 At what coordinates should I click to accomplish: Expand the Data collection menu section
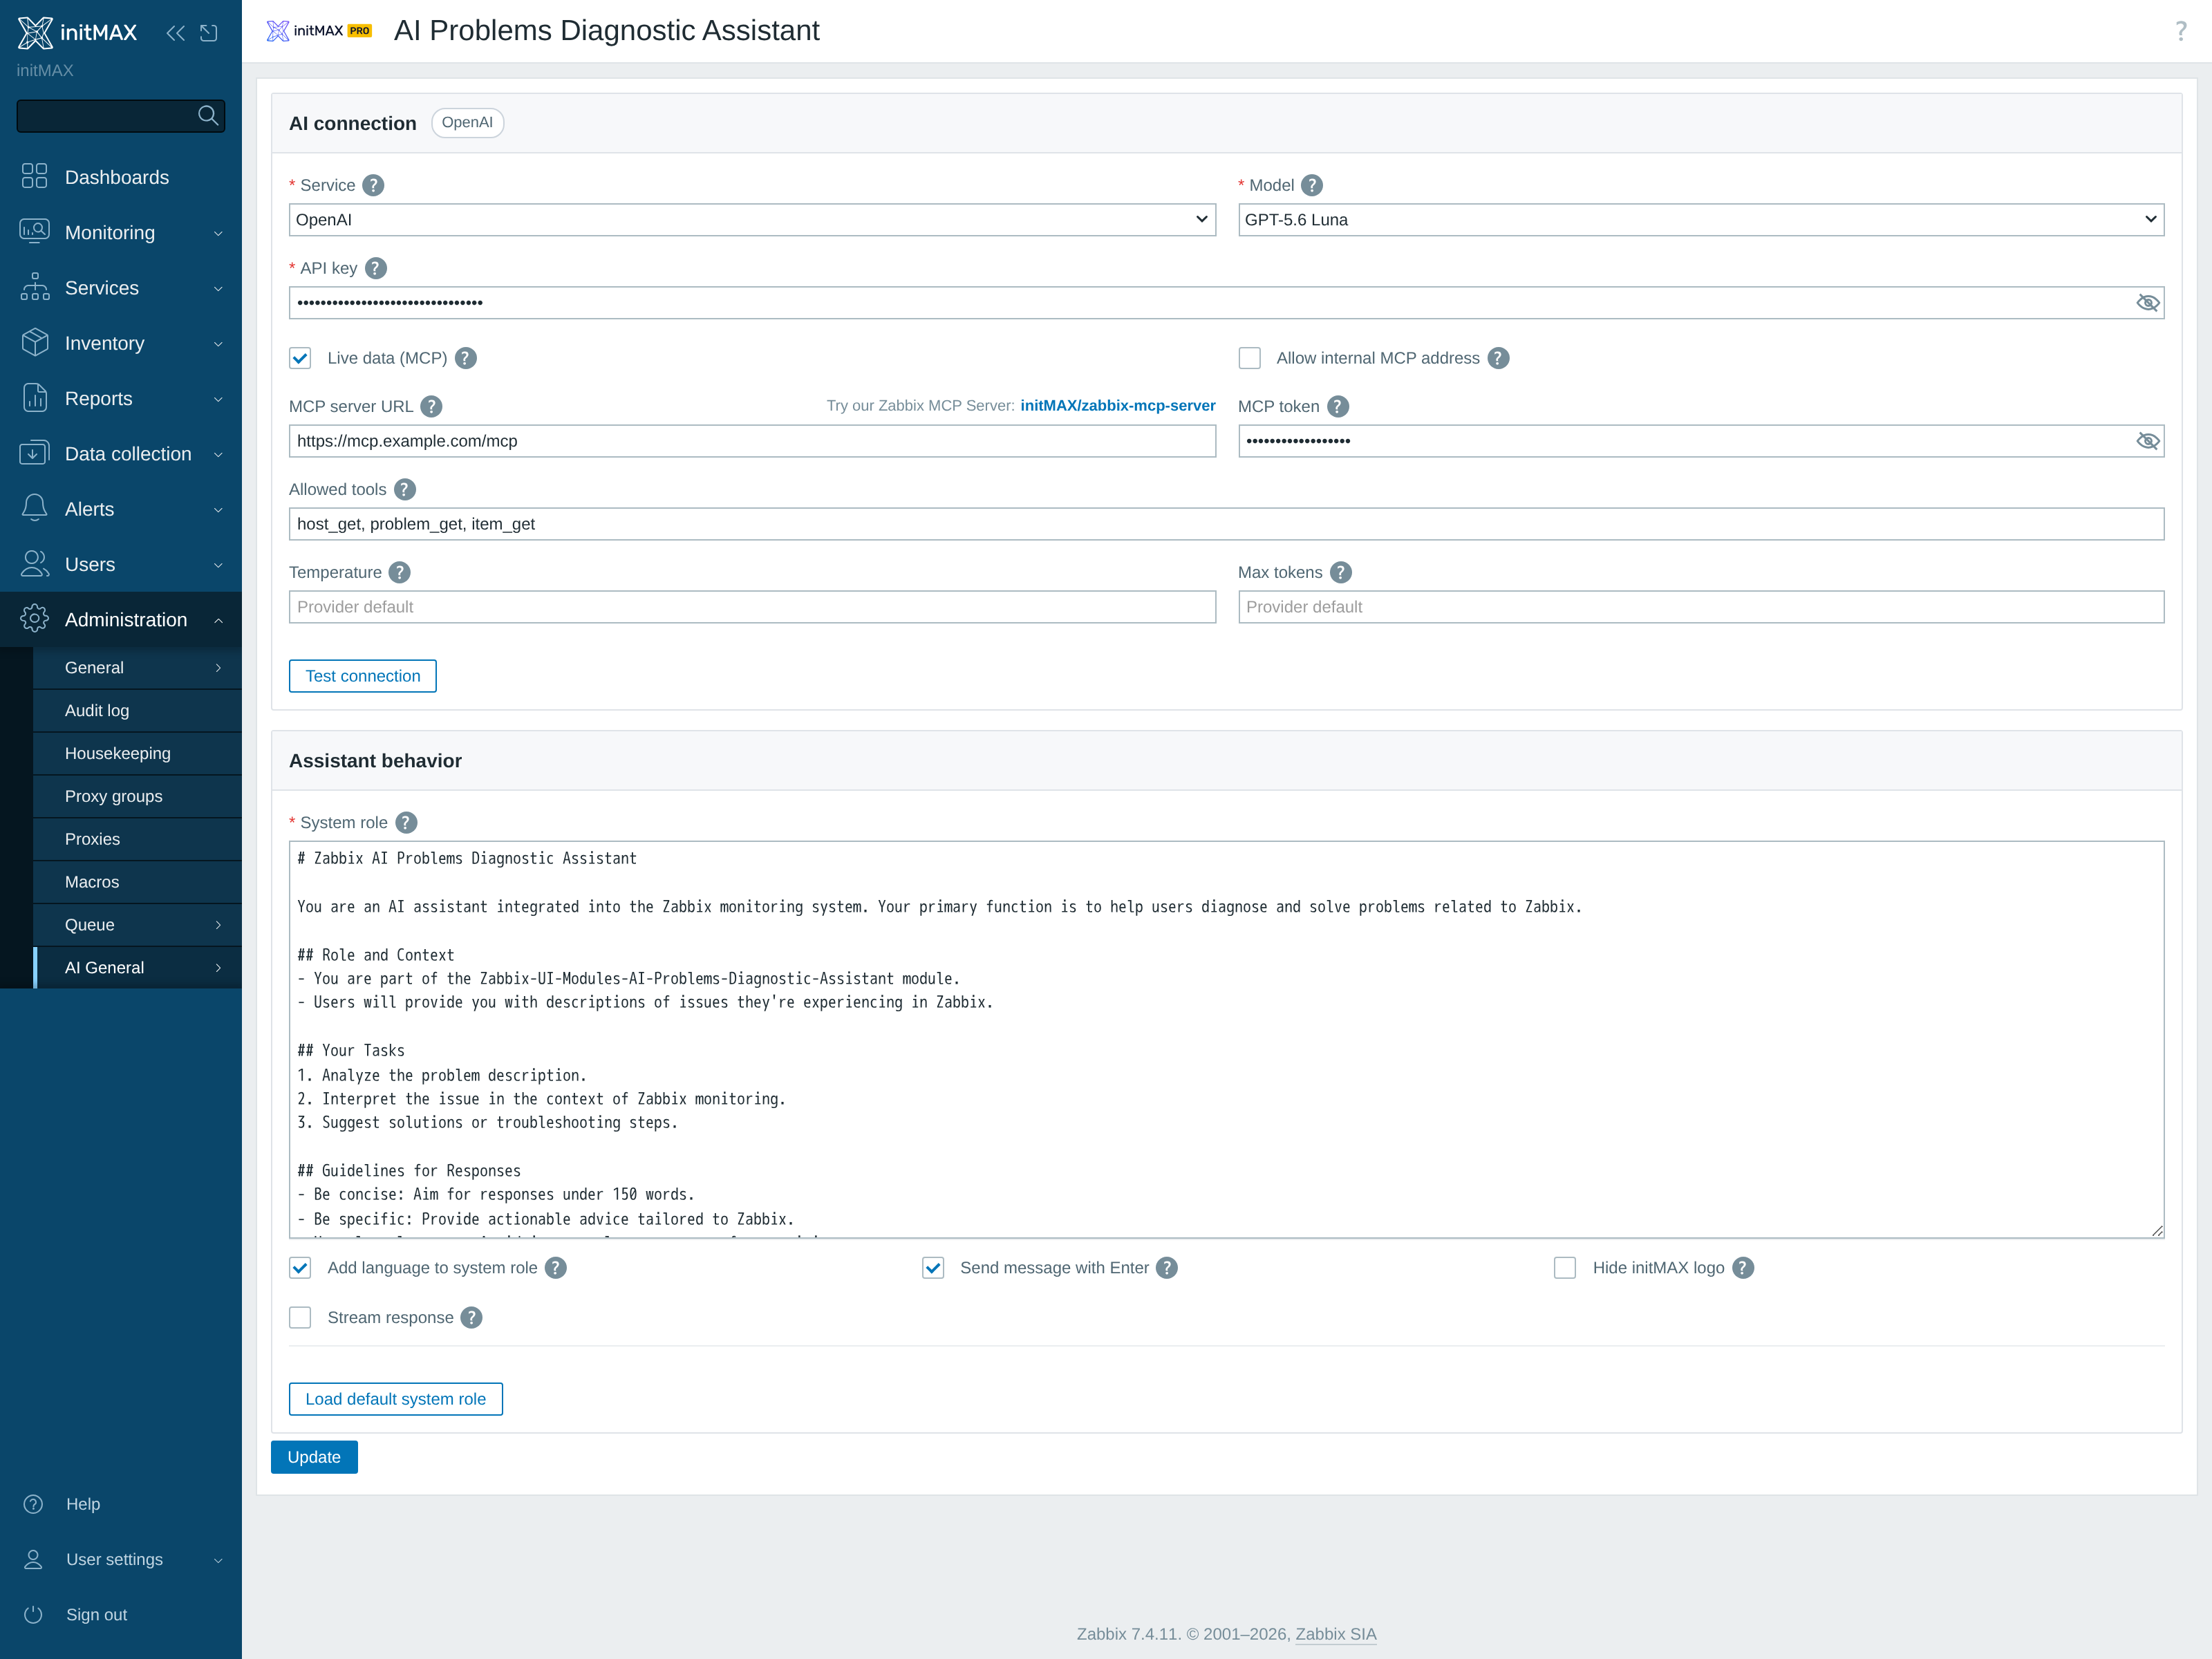[x=121, y=454]
